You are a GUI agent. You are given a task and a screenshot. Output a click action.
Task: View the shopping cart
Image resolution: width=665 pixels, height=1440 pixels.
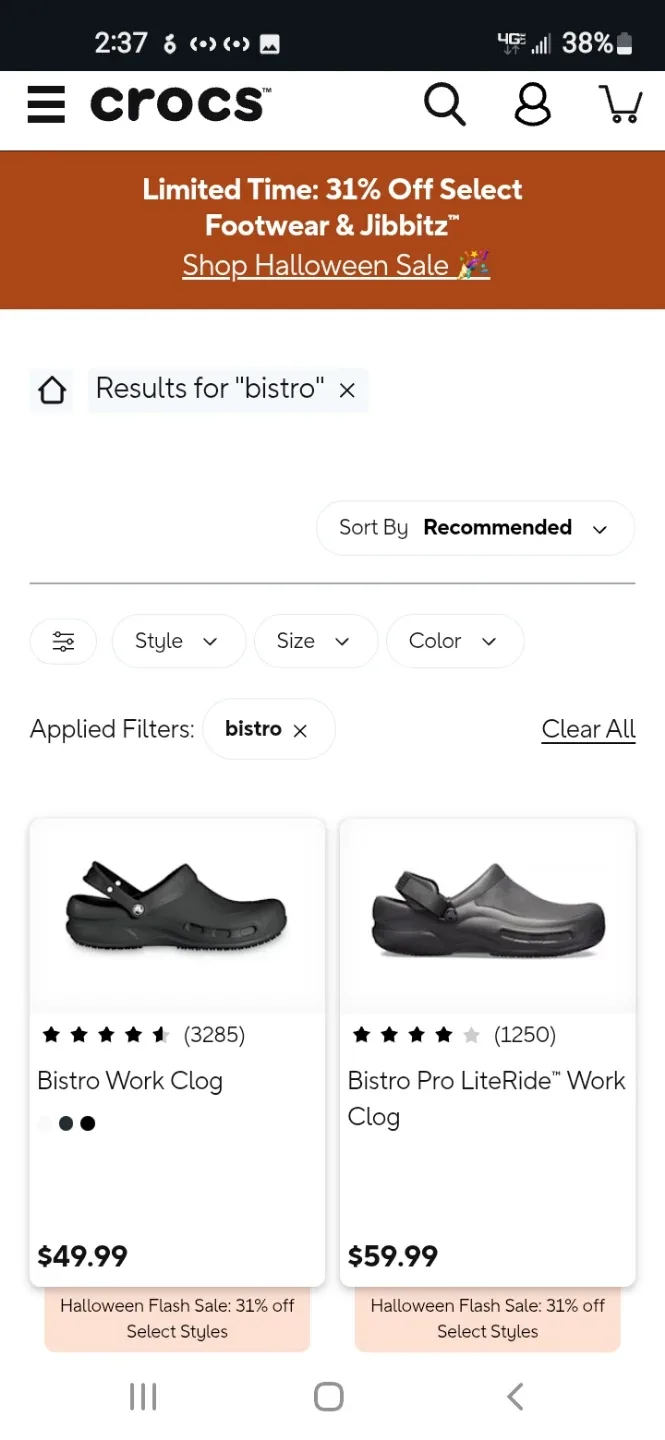(x=620, y=103)
